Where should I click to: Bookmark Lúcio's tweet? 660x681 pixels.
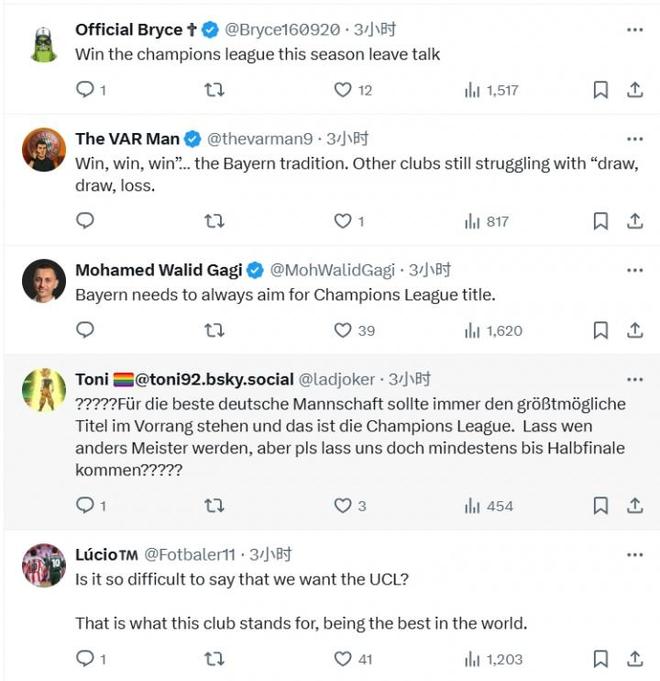tap(600, 659)
